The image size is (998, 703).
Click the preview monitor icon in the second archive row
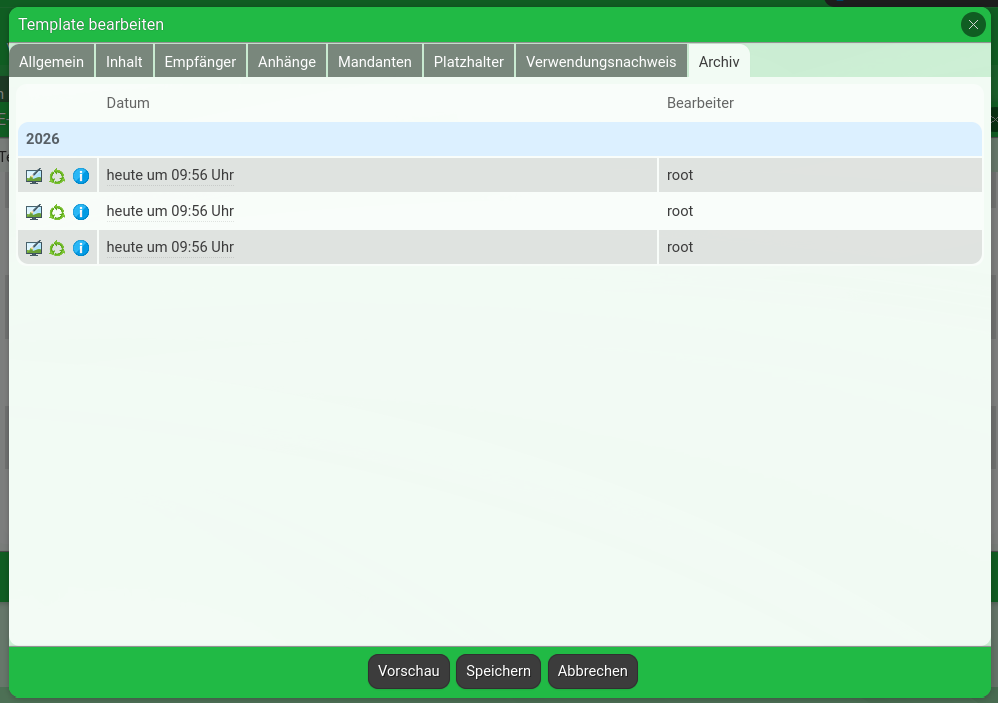point(34,212)
